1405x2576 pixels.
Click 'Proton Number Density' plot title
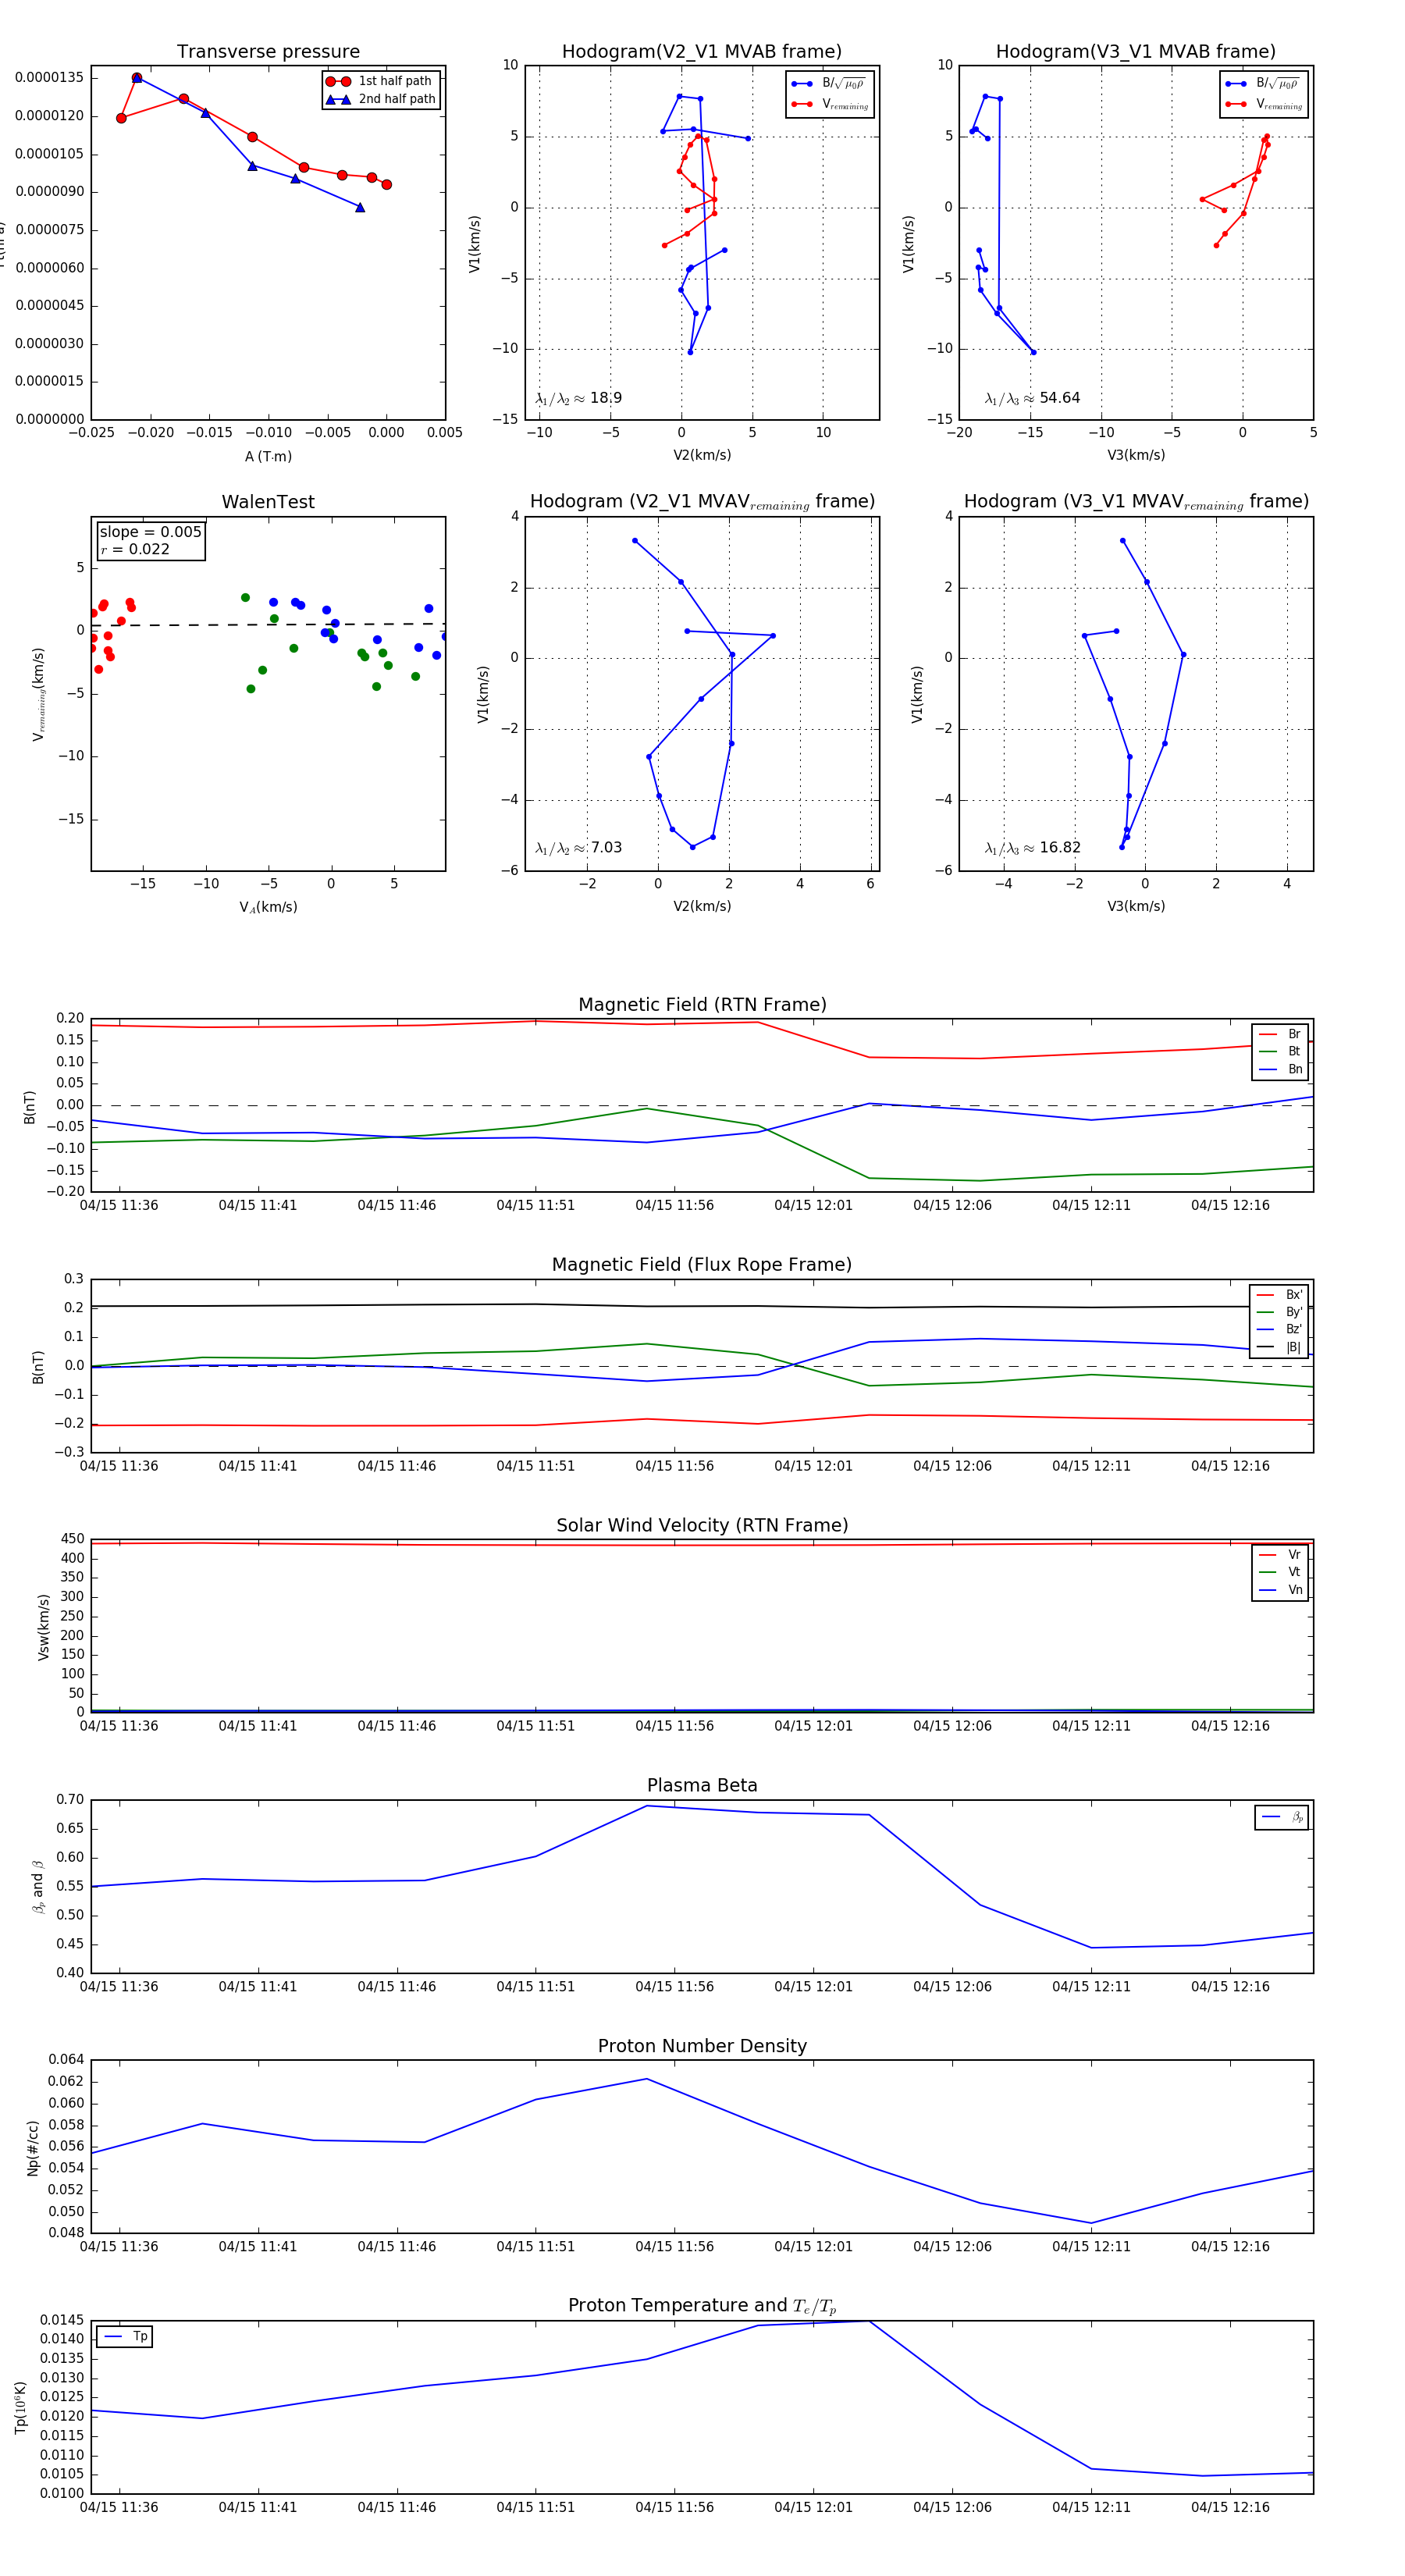[702, 2046]
